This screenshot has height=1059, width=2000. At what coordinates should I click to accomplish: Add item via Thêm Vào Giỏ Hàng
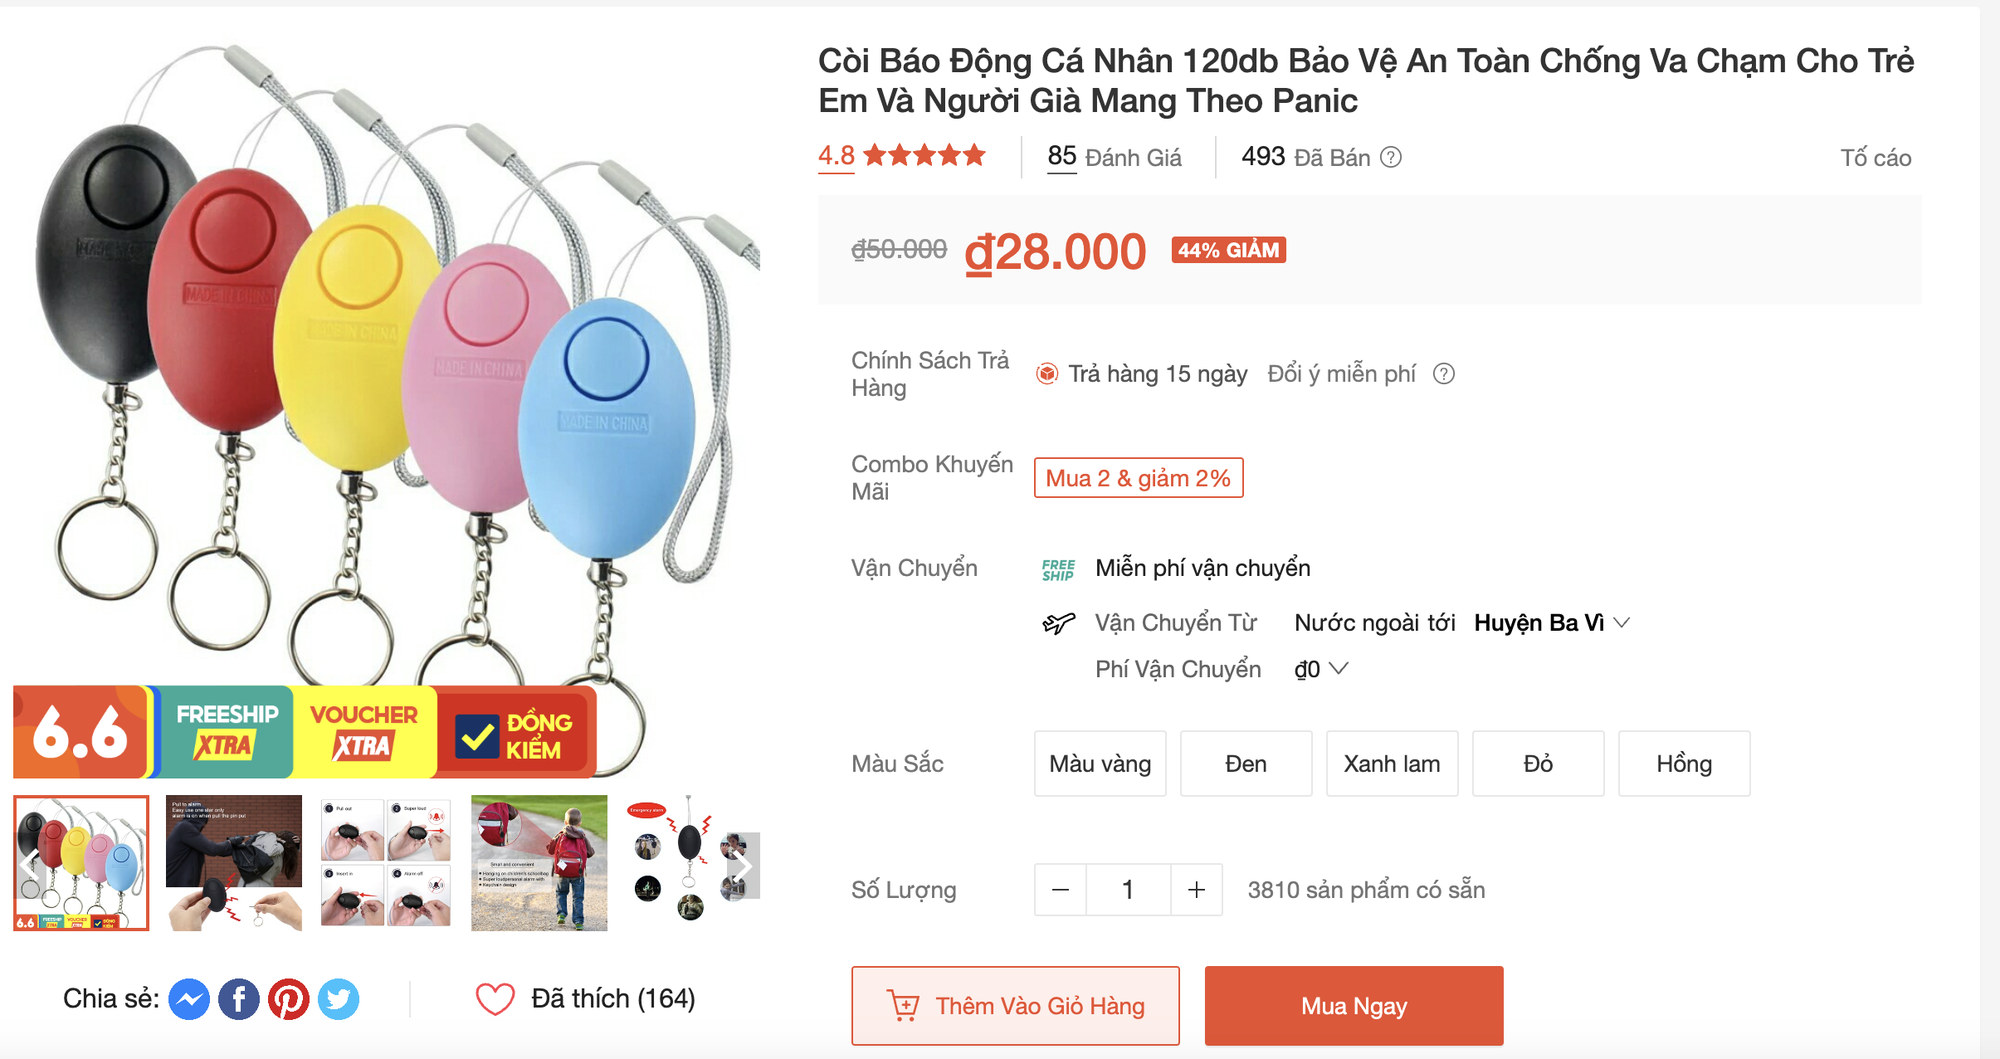tap(1016, 1006)
